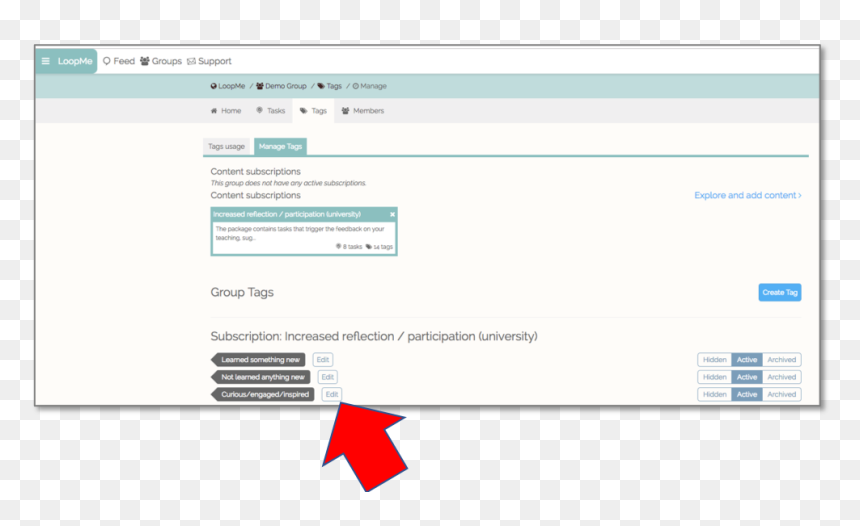Viewport: 860px width, 526px height.
Task: Click the Subscription: Increased reflection heading
Action: click(x=374, y=336)
